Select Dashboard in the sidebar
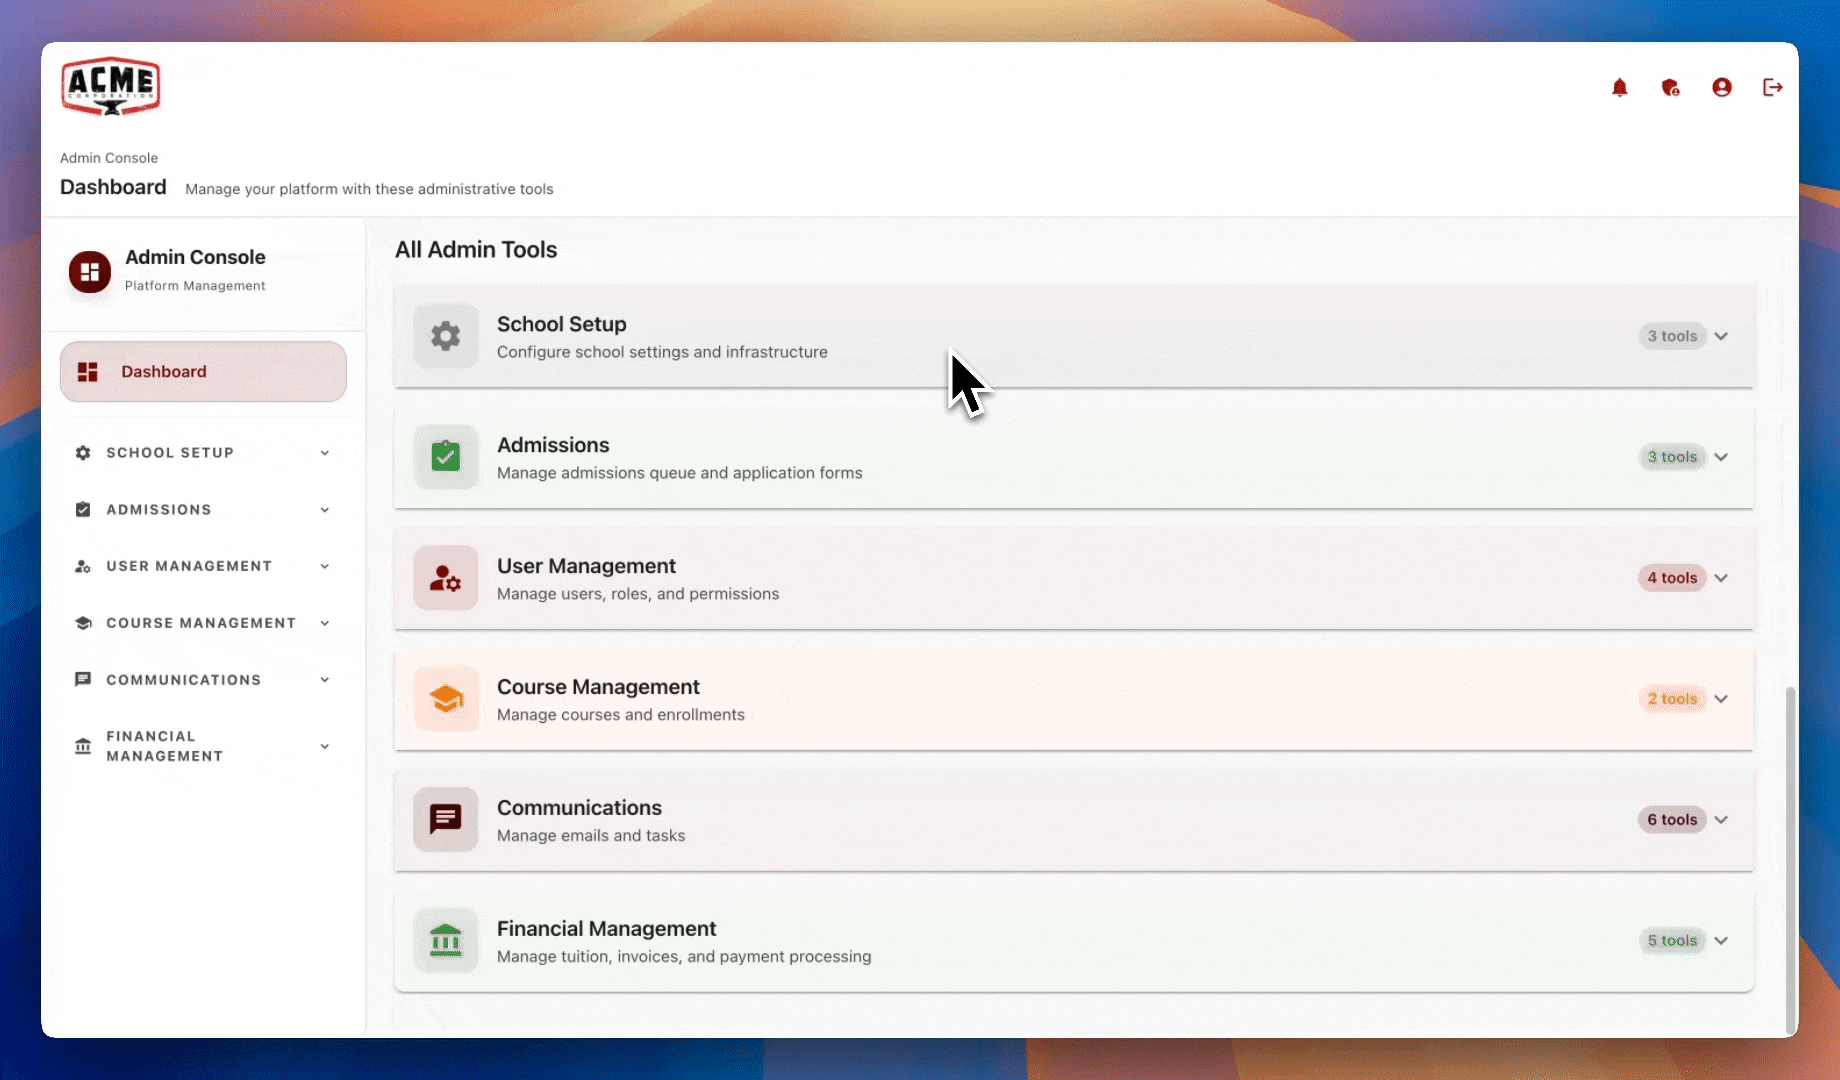1840x1080 pixels. coord(203,372)
